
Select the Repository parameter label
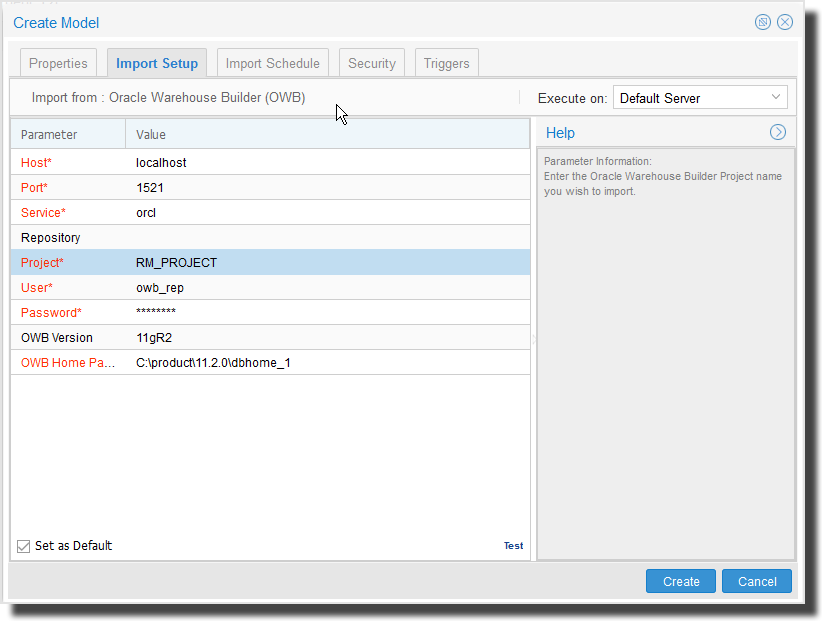point(50,238)
